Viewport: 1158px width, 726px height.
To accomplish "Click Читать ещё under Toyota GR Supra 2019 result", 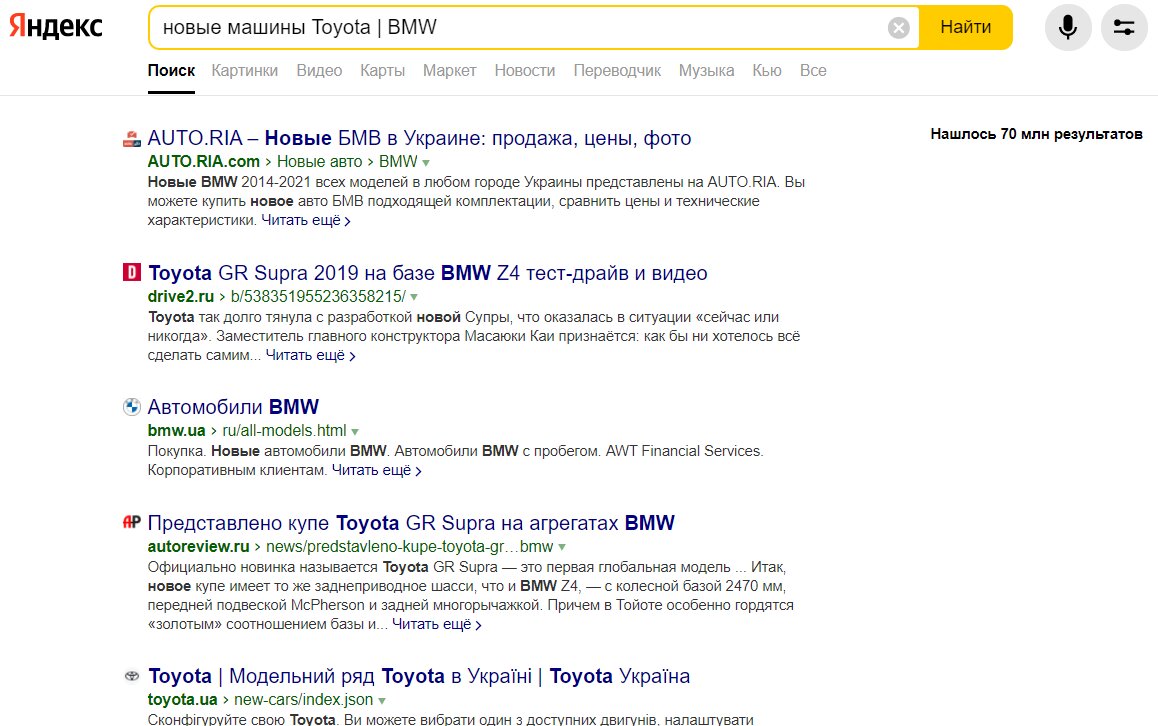I will point(310,355).
